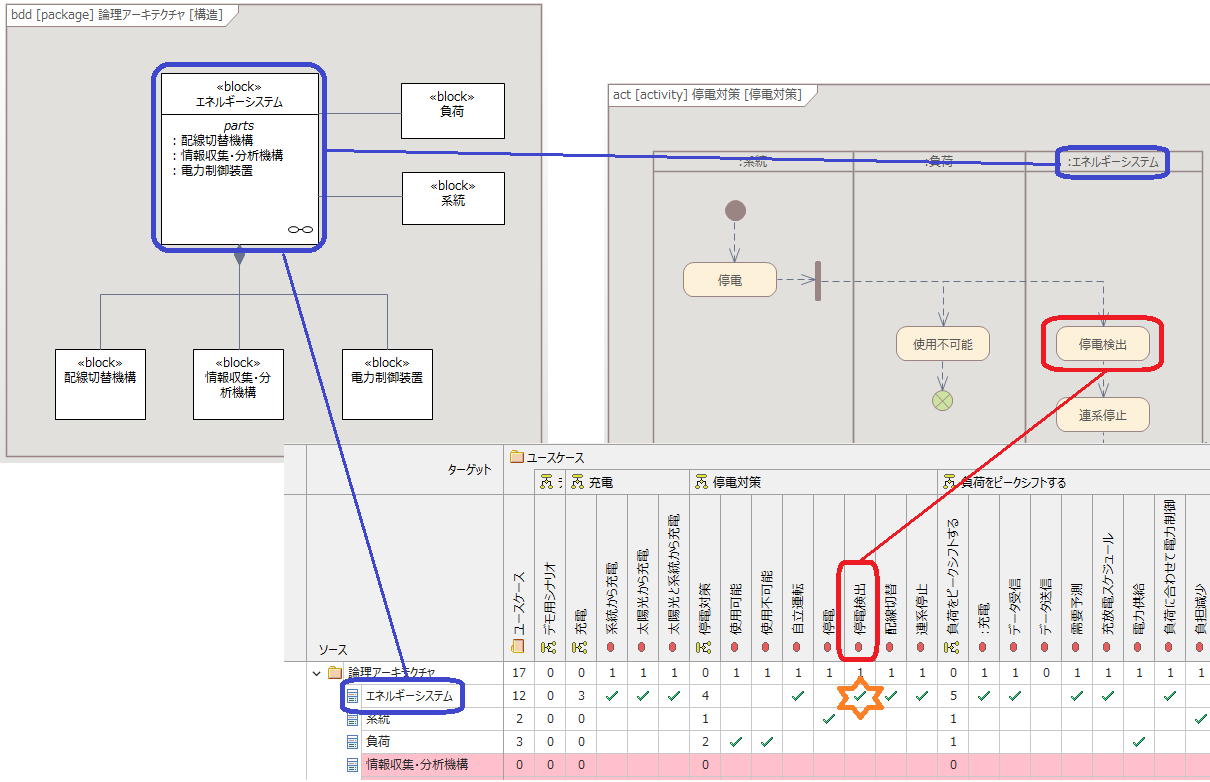Click the 停電対策 use case group icon

click(x=701, y=482)
